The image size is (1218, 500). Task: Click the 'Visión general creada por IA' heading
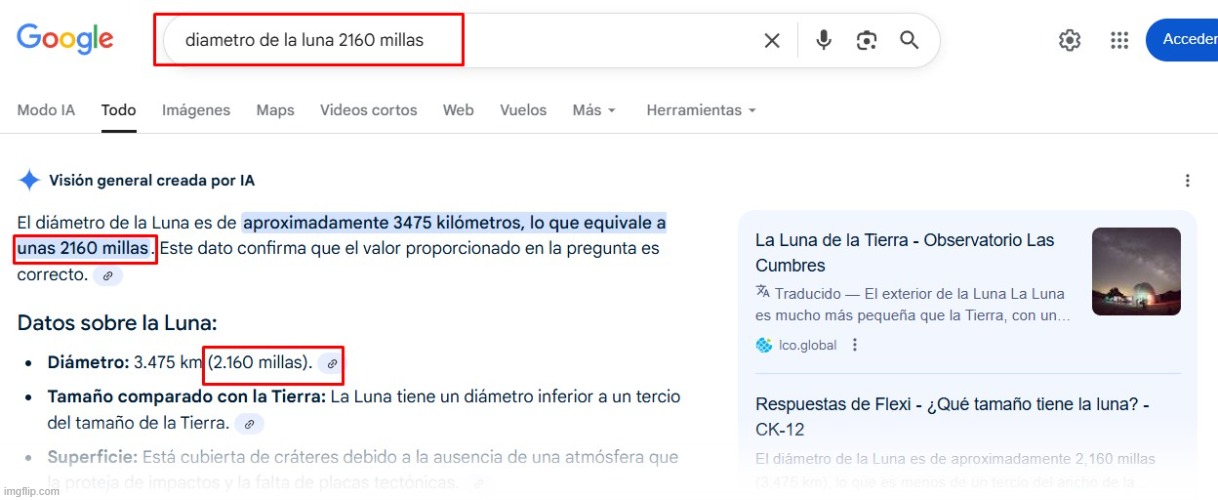click(152, 181)
